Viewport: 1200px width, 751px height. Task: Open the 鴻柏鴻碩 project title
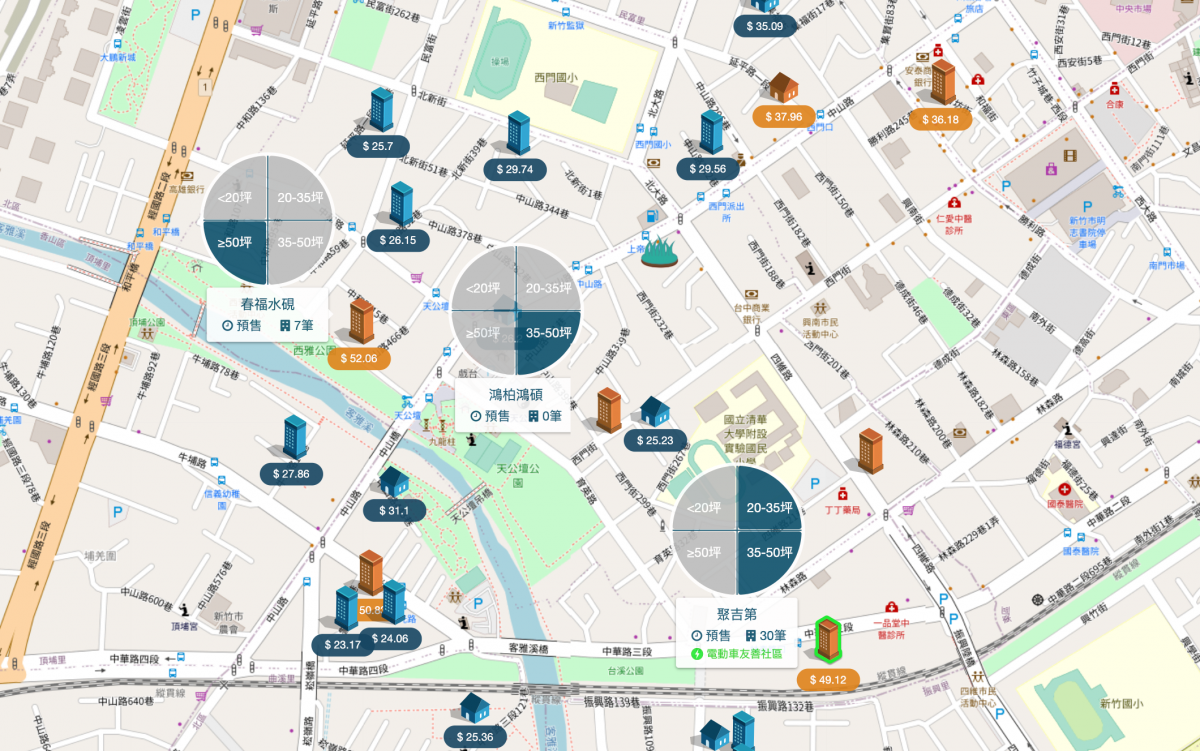point(516,394)
